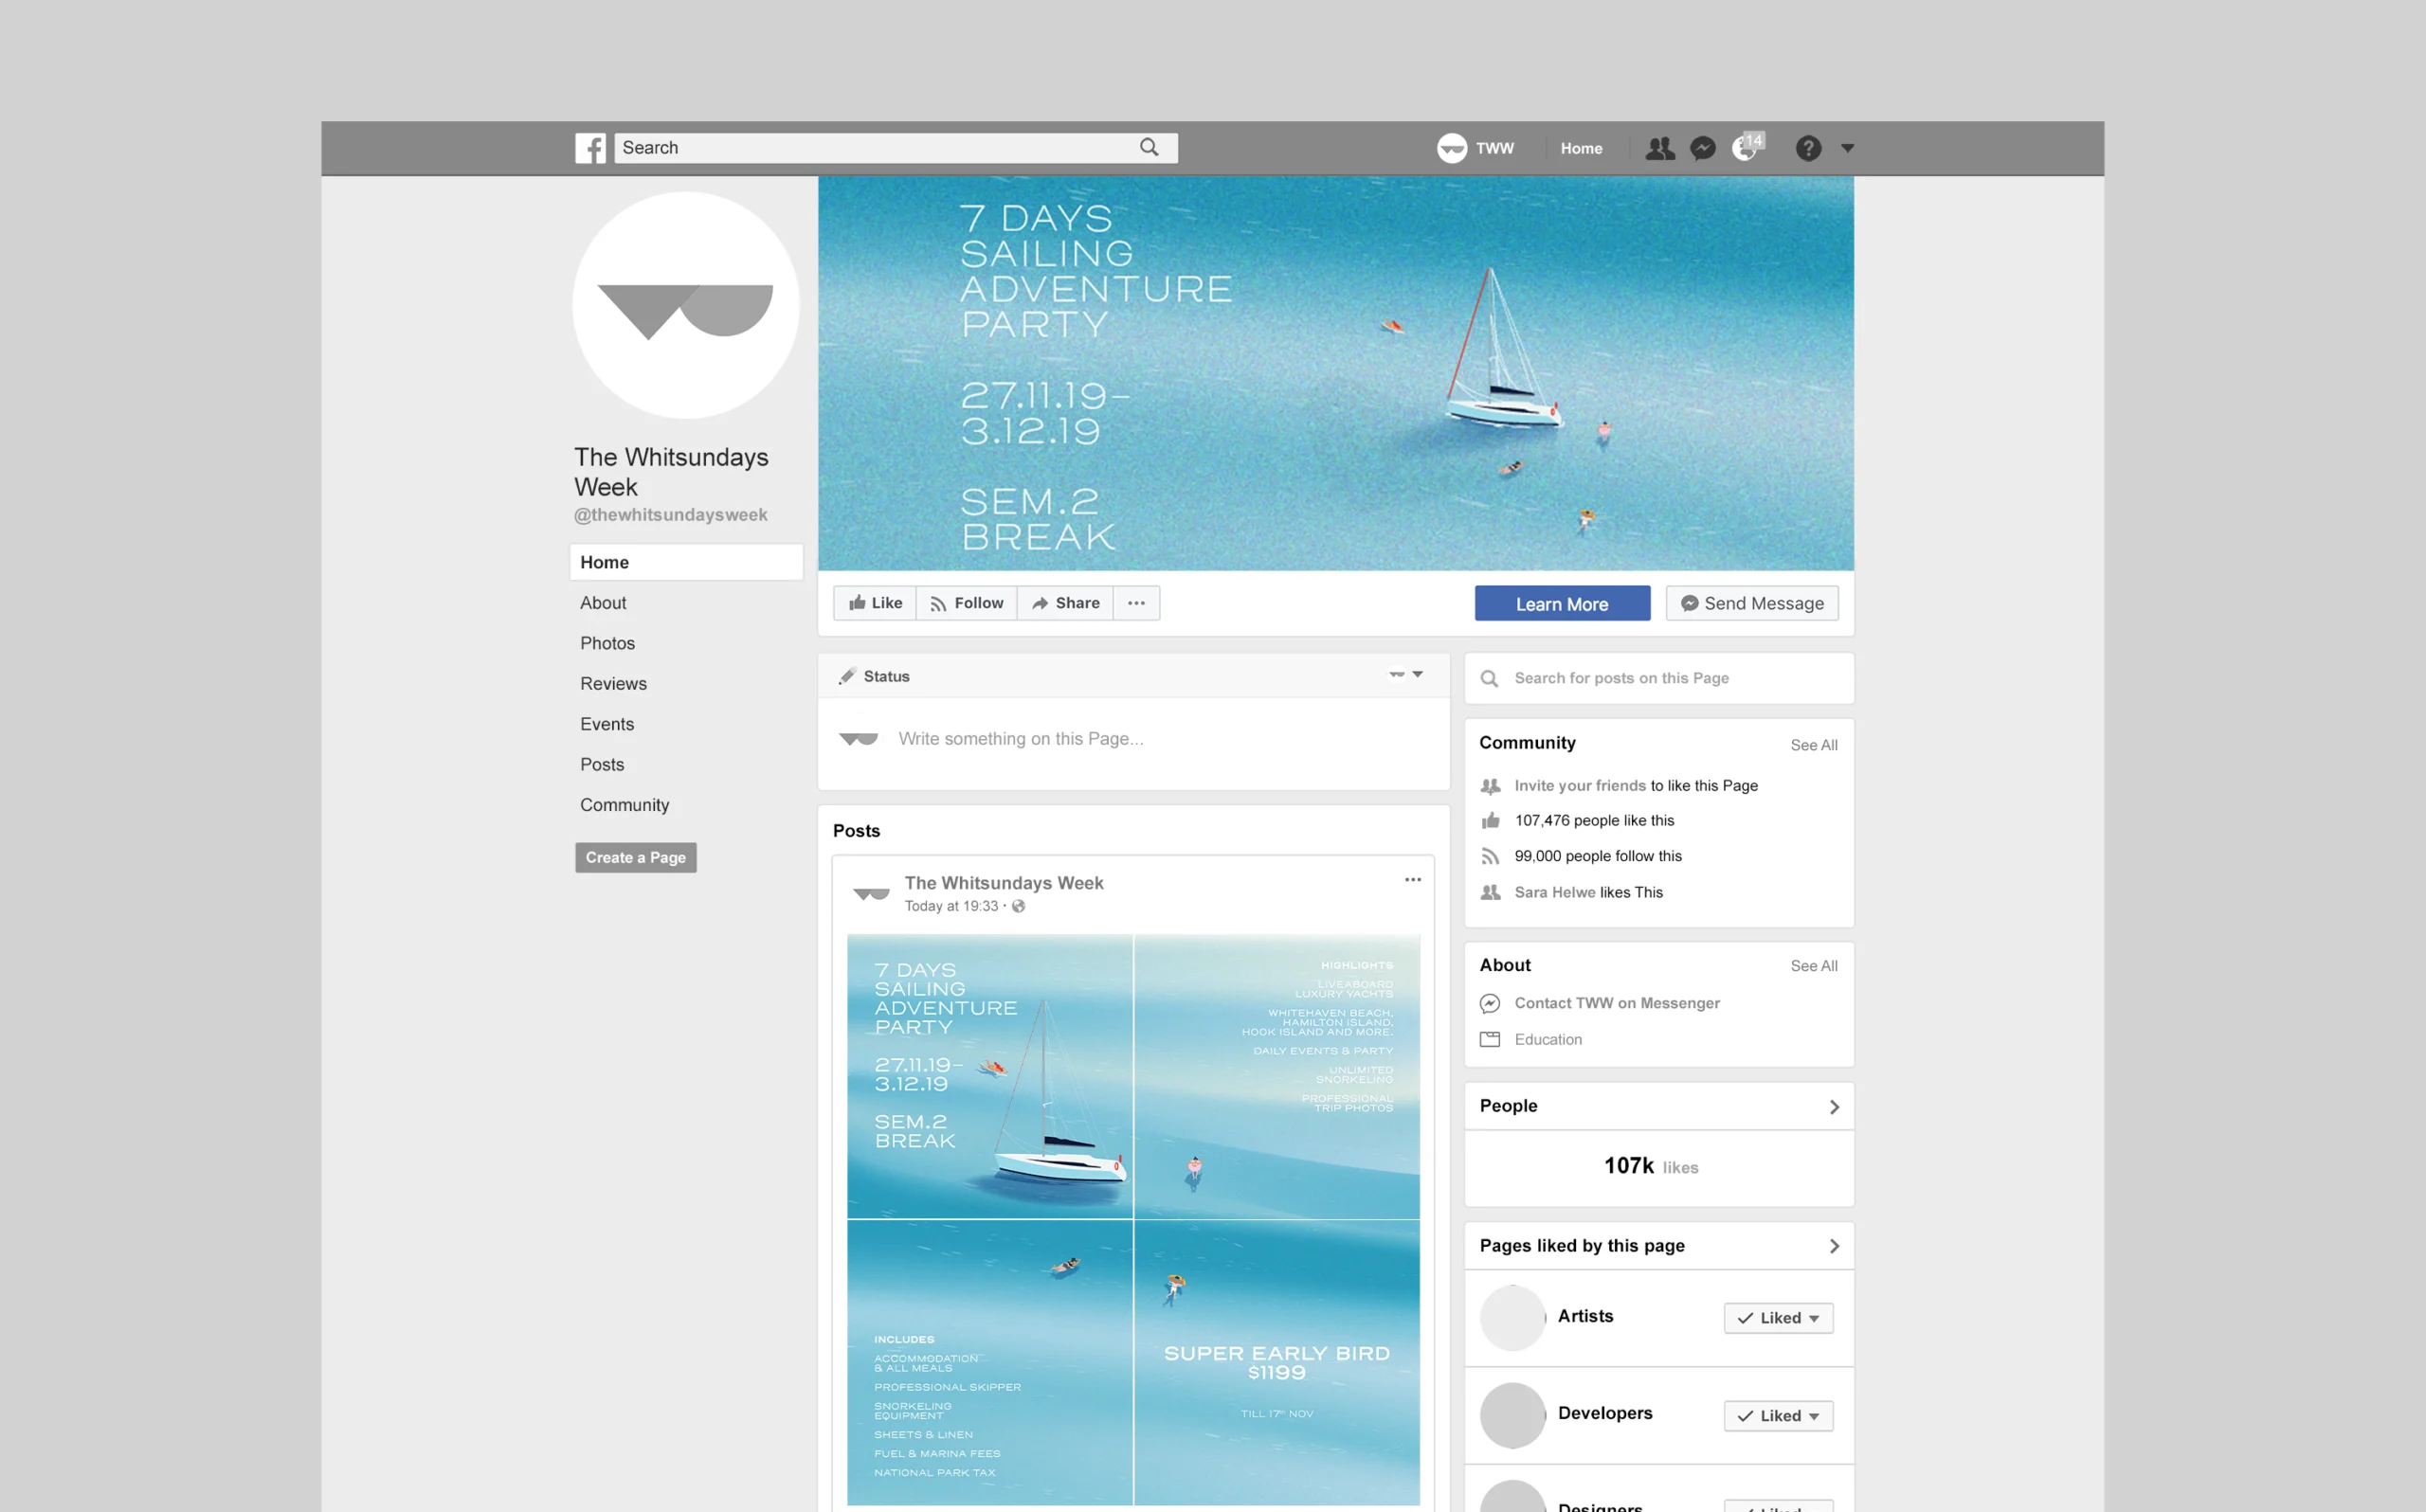Click See All in About section
Screen dimensions: 2426x1512
click(1813, 966)
